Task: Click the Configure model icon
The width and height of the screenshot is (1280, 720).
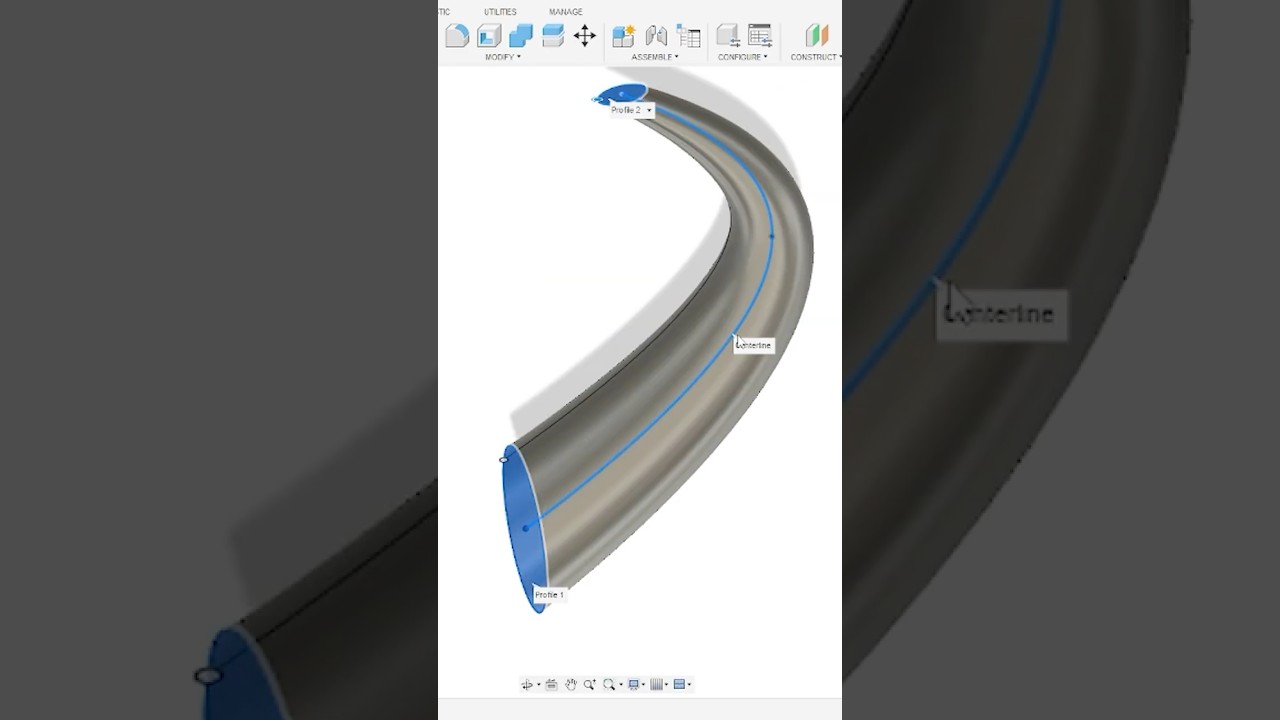Action: tap(728, 36)
